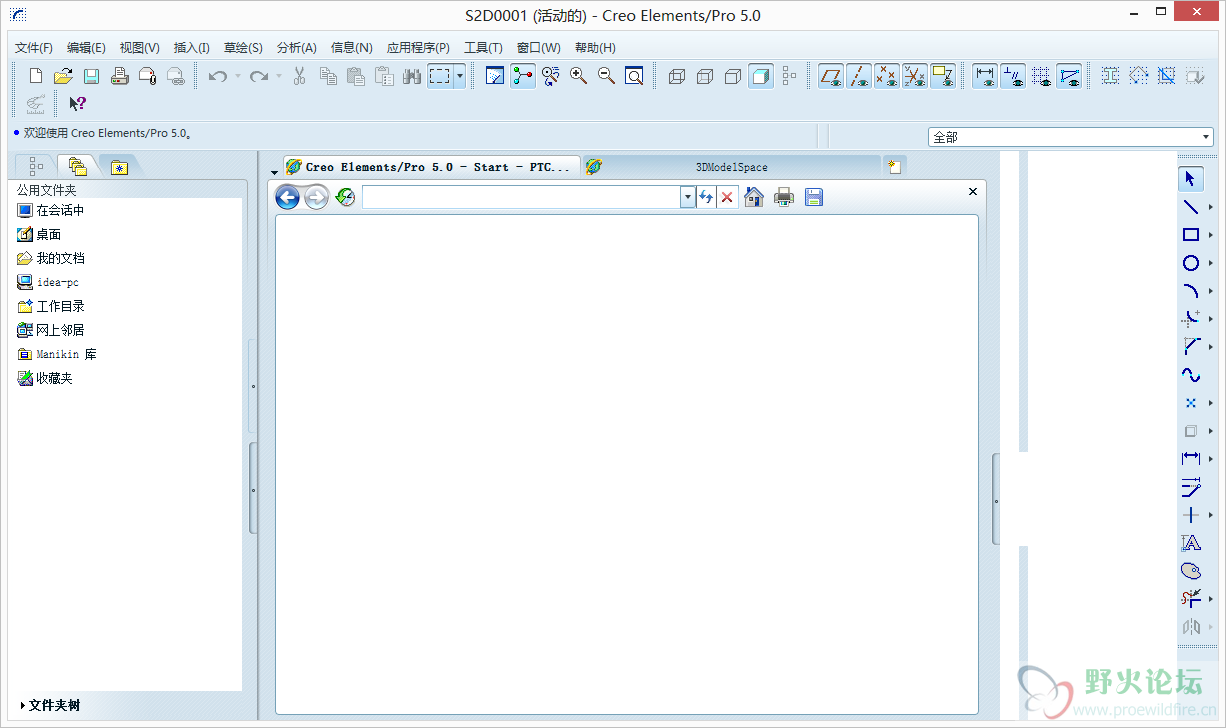Select the Rectangle sketch tool
The image size is (1226, 728).
1190,235
